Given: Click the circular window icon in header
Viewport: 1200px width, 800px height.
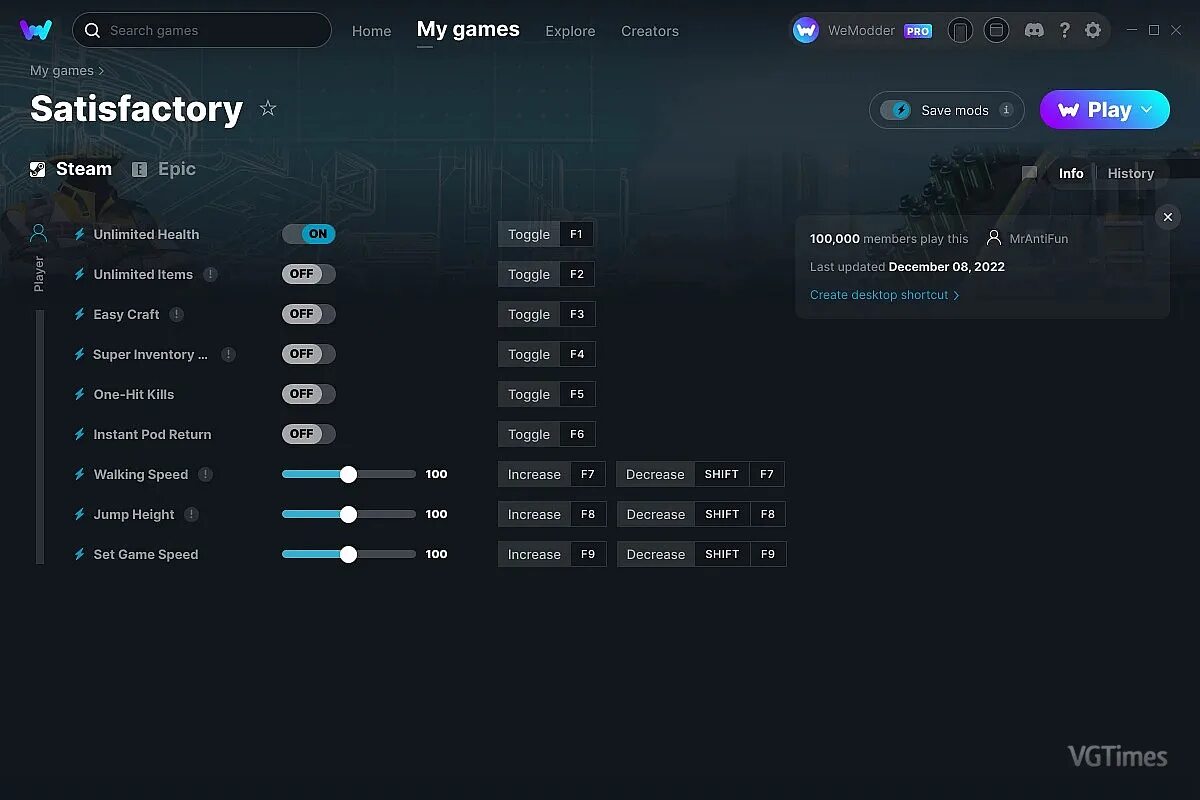Looking at the screenshot, I should [996, 30].
